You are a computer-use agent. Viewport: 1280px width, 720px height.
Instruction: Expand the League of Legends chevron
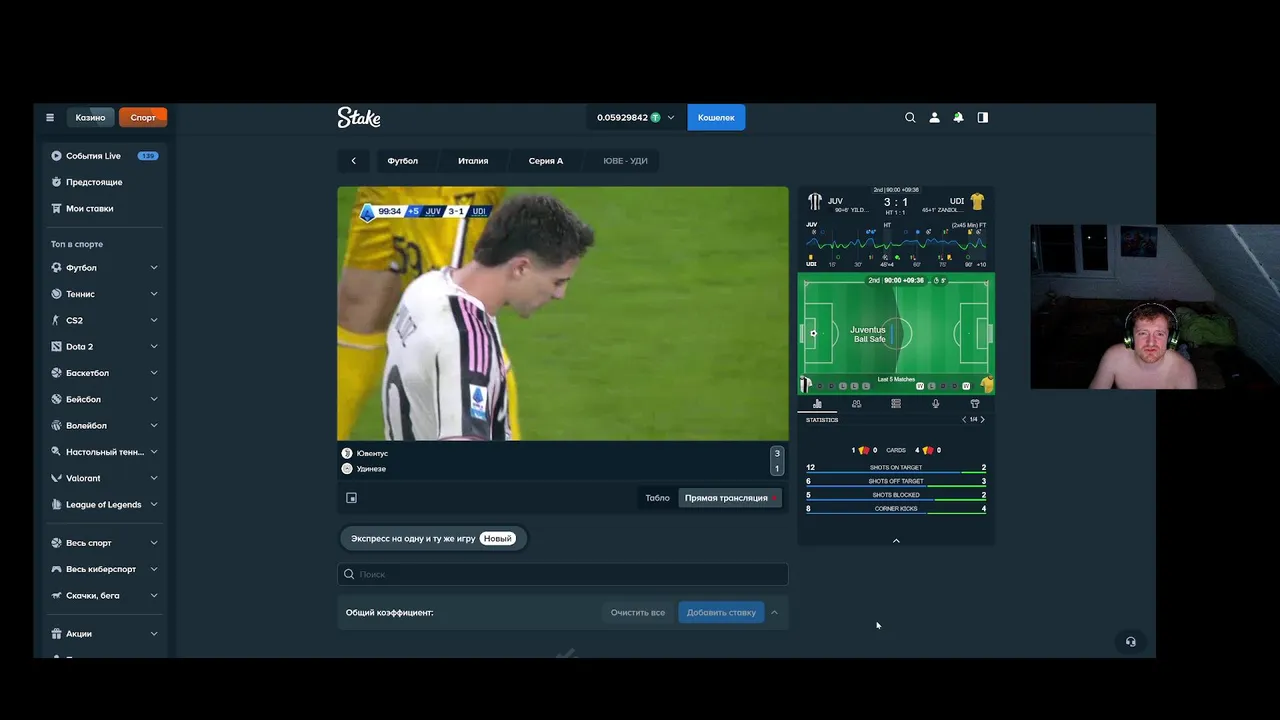154,505
